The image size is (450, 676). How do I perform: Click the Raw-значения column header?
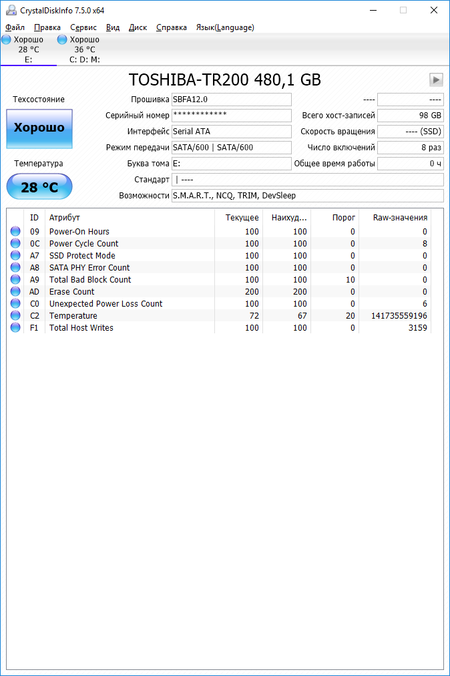[395, 218]
